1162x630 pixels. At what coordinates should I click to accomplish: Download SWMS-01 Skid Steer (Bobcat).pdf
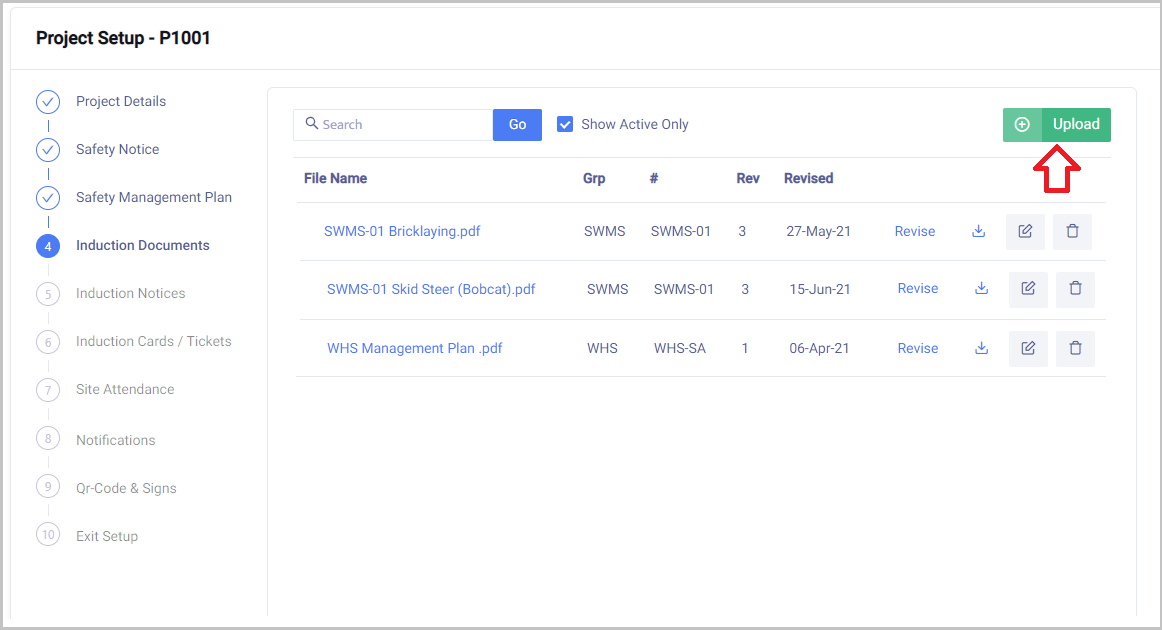tap(981, 289)
